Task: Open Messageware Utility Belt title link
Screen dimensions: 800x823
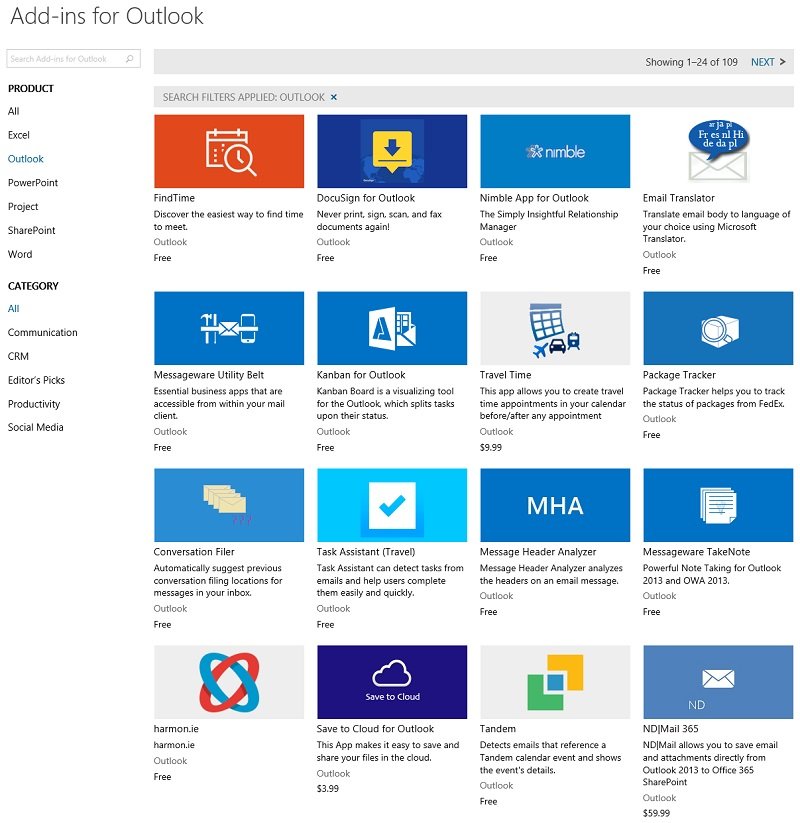Action: [209, 375]
